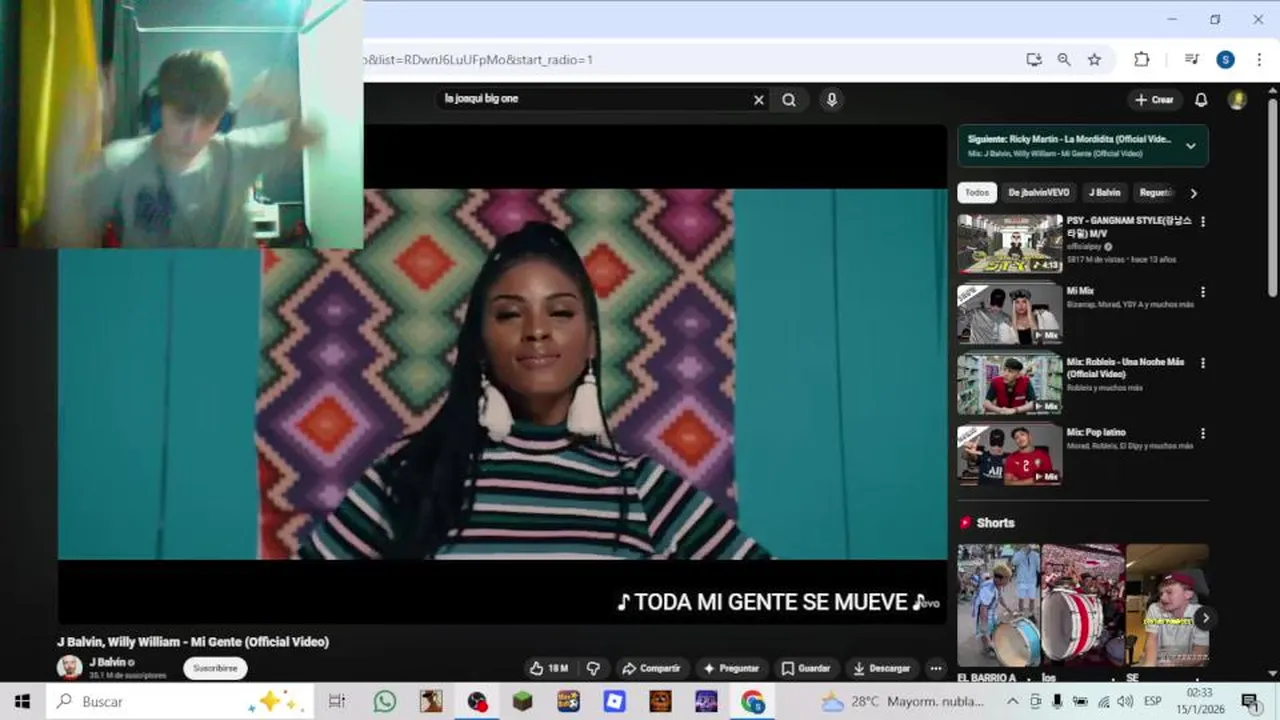Click the Chrome install app icon
Screen dimensions: 1280x720
click(1034, 60)
